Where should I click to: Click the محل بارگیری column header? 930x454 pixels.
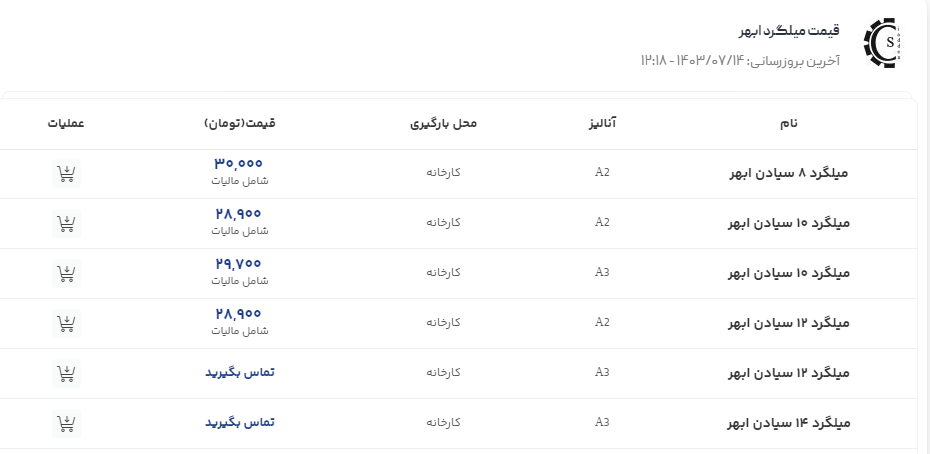pos(443,123)
